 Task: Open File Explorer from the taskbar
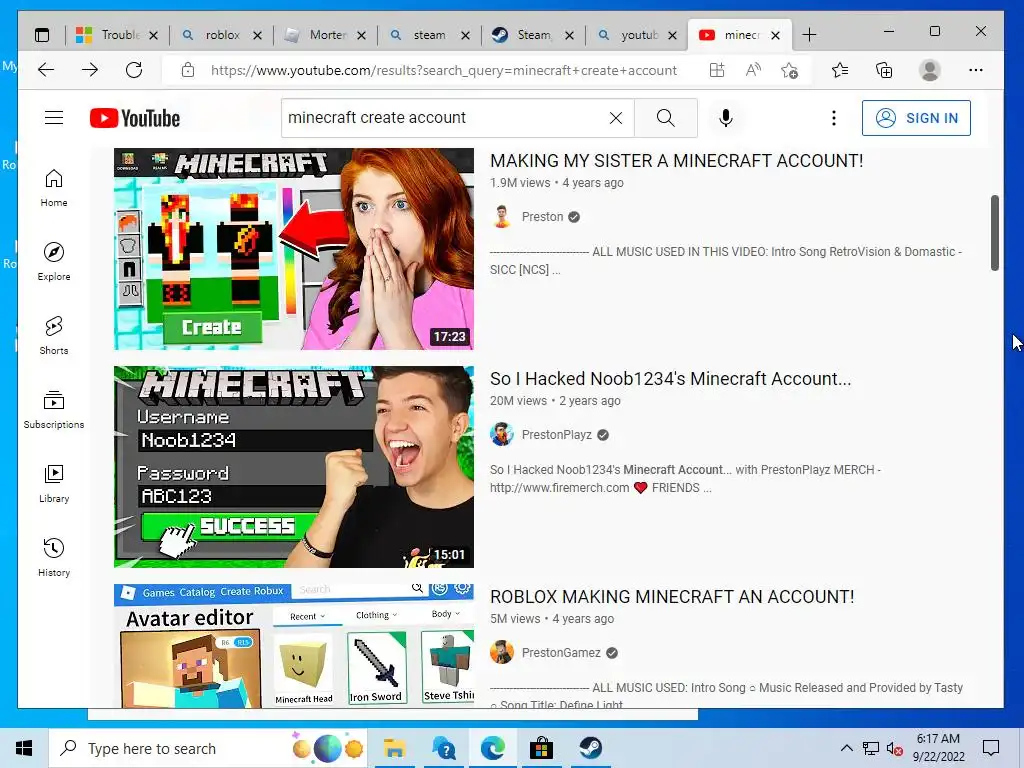tap(394, 748)
